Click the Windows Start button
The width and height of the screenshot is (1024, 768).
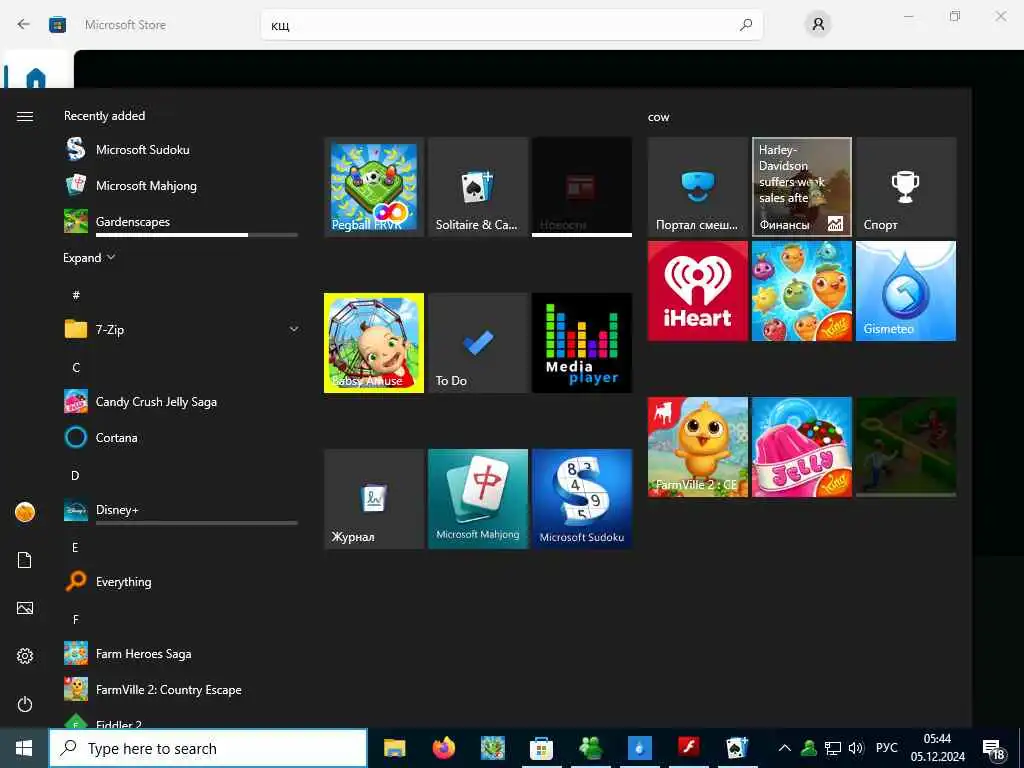(x=24, y=748)
